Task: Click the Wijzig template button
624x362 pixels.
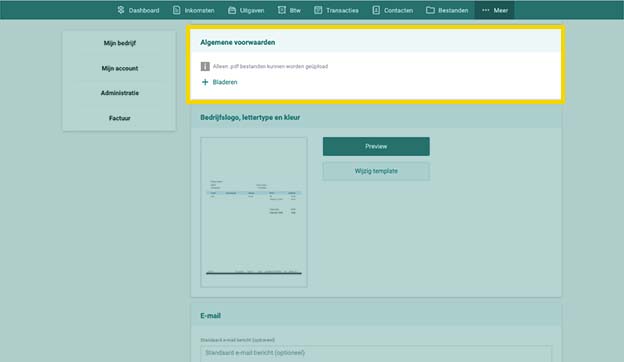Action: pyautogui.click(x=376, y=171)
